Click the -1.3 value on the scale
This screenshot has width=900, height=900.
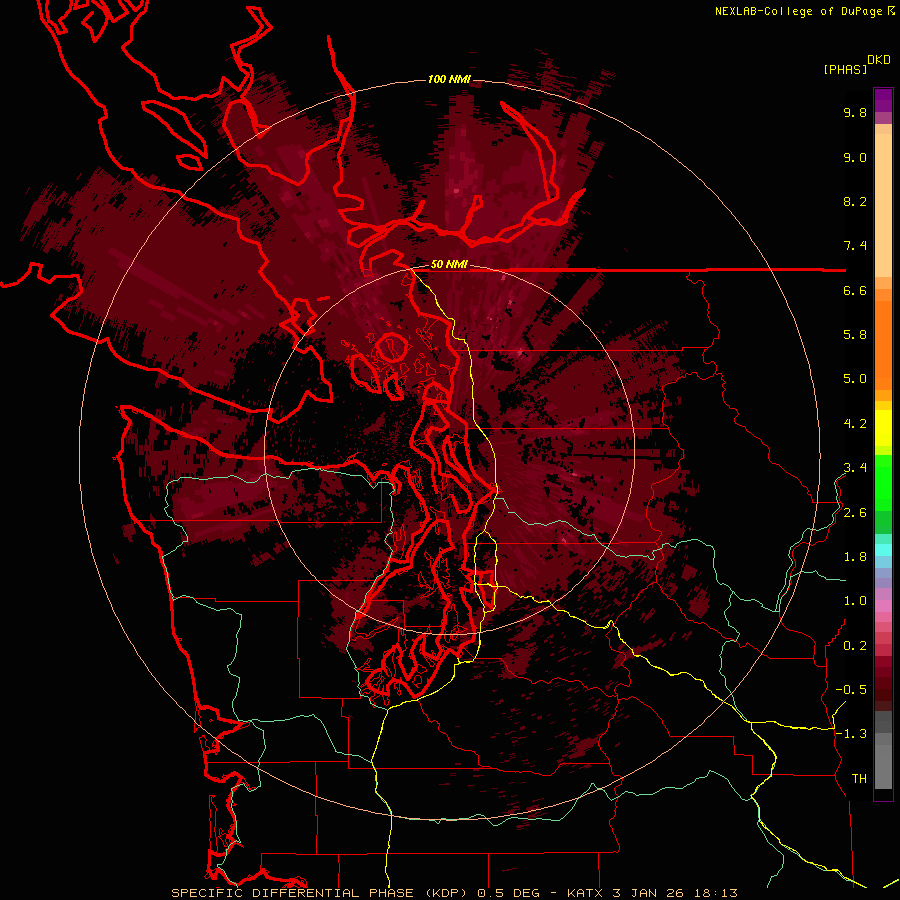pyautogui.click(x=851, y=734)
